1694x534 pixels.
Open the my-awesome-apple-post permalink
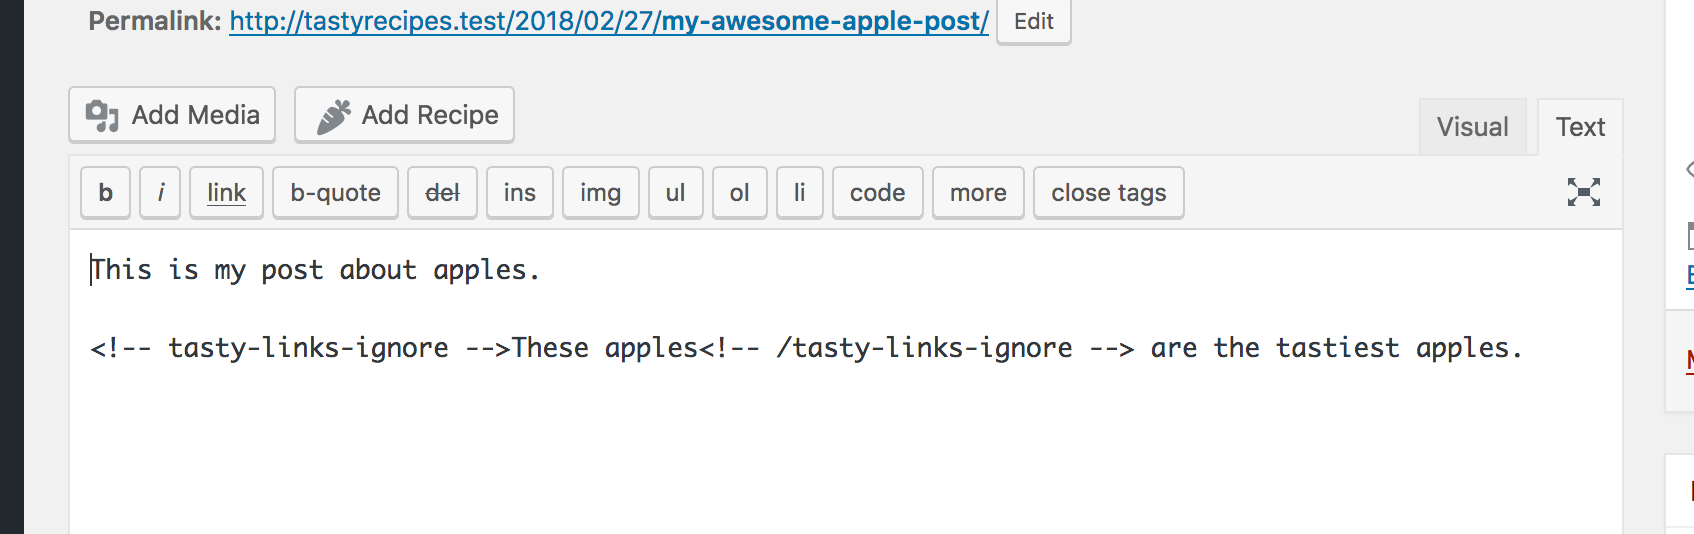(x=609, y=21)
